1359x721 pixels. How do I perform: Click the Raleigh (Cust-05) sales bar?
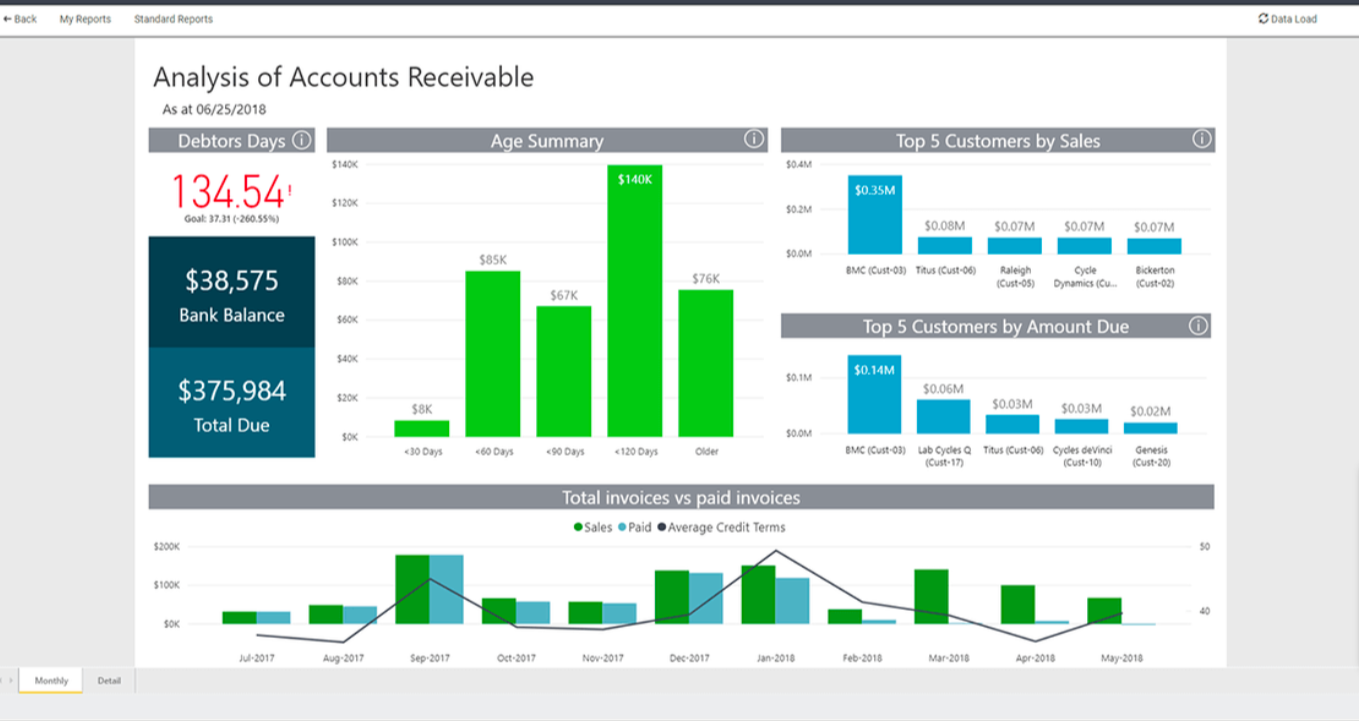(1015, 246)
